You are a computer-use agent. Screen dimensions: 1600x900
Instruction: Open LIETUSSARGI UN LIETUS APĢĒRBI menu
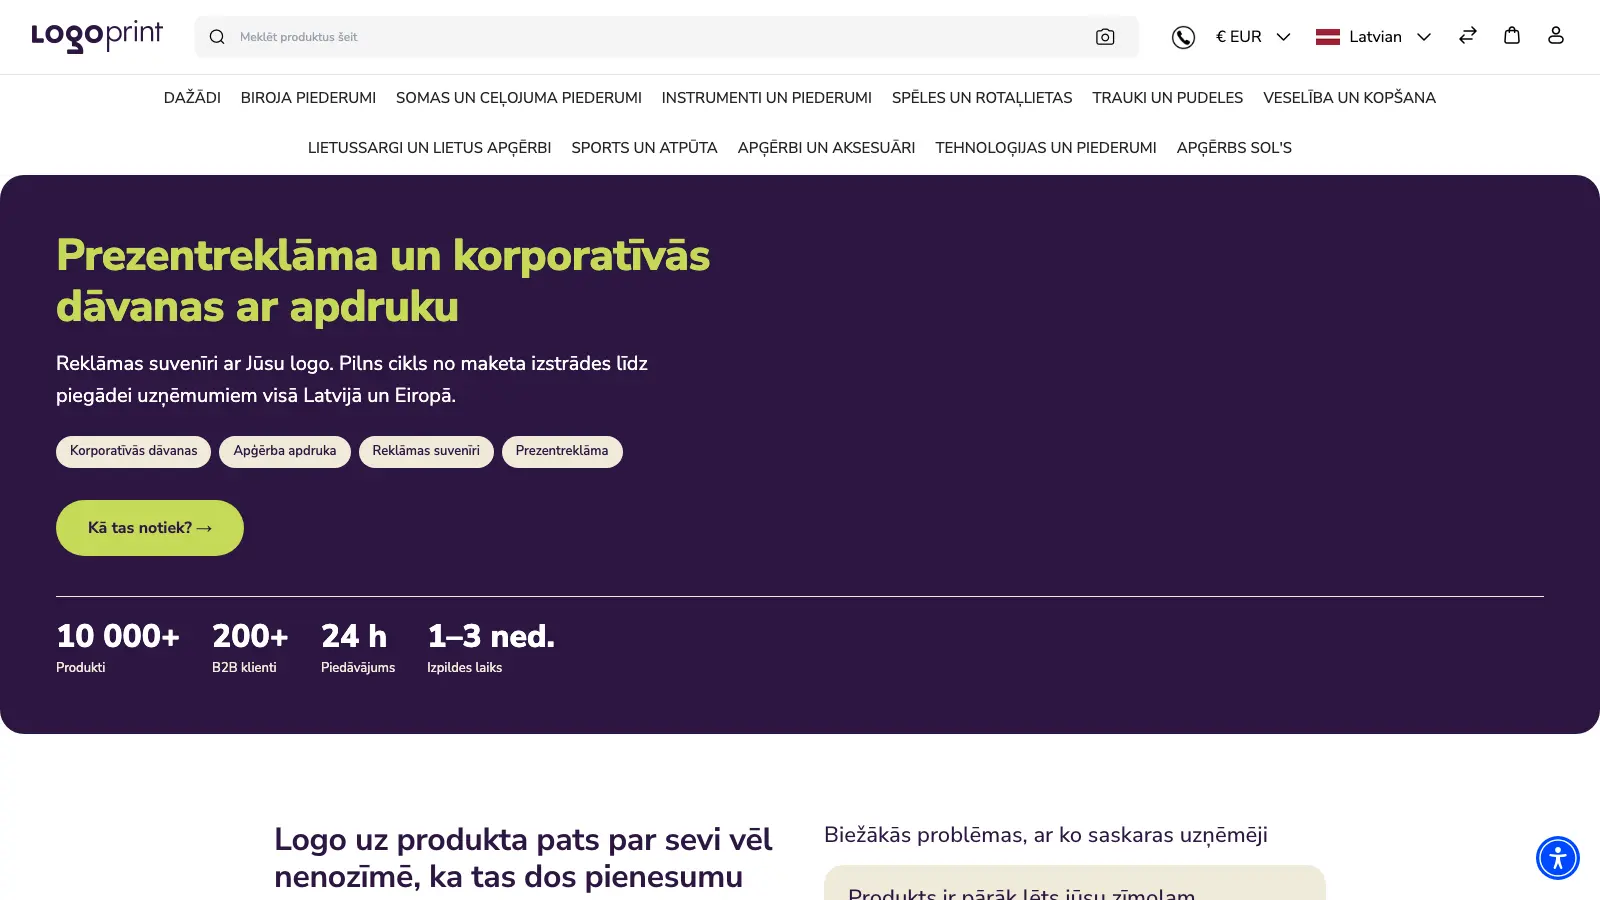[430, 148]
